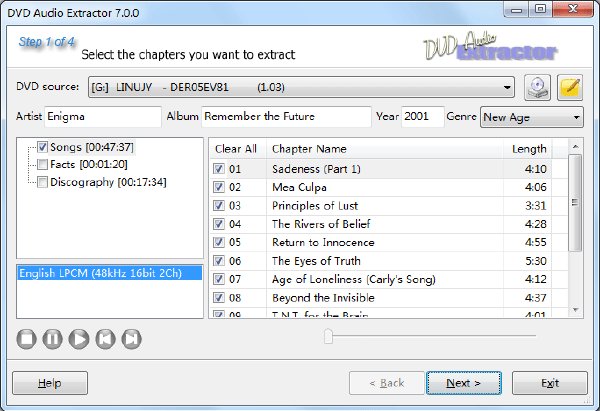600x411 pixels.
Task: Select the Discography [00:17:34] tree entry
Action: (108, 182)
